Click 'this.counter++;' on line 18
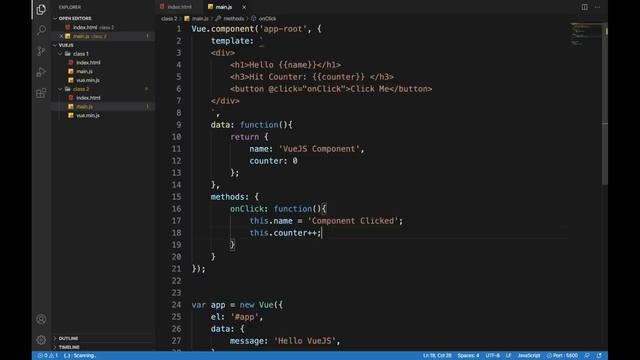The width and height of the screenshot is (640, 360). [285, 233]
